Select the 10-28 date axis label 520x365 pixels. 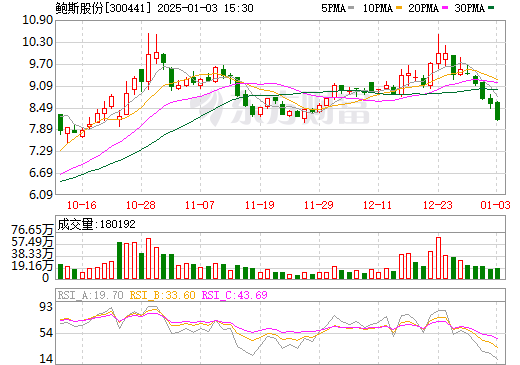point(141,205)
